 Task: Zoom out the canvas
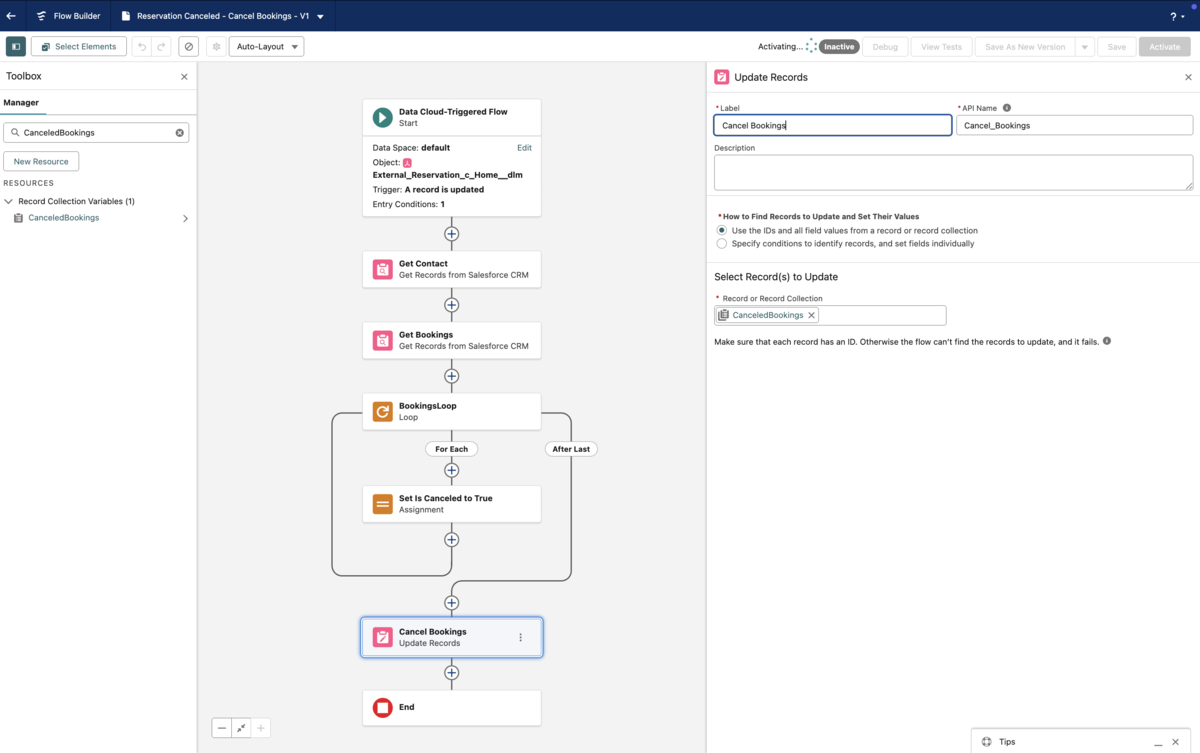pyautogui.click(x=222, y=728)
